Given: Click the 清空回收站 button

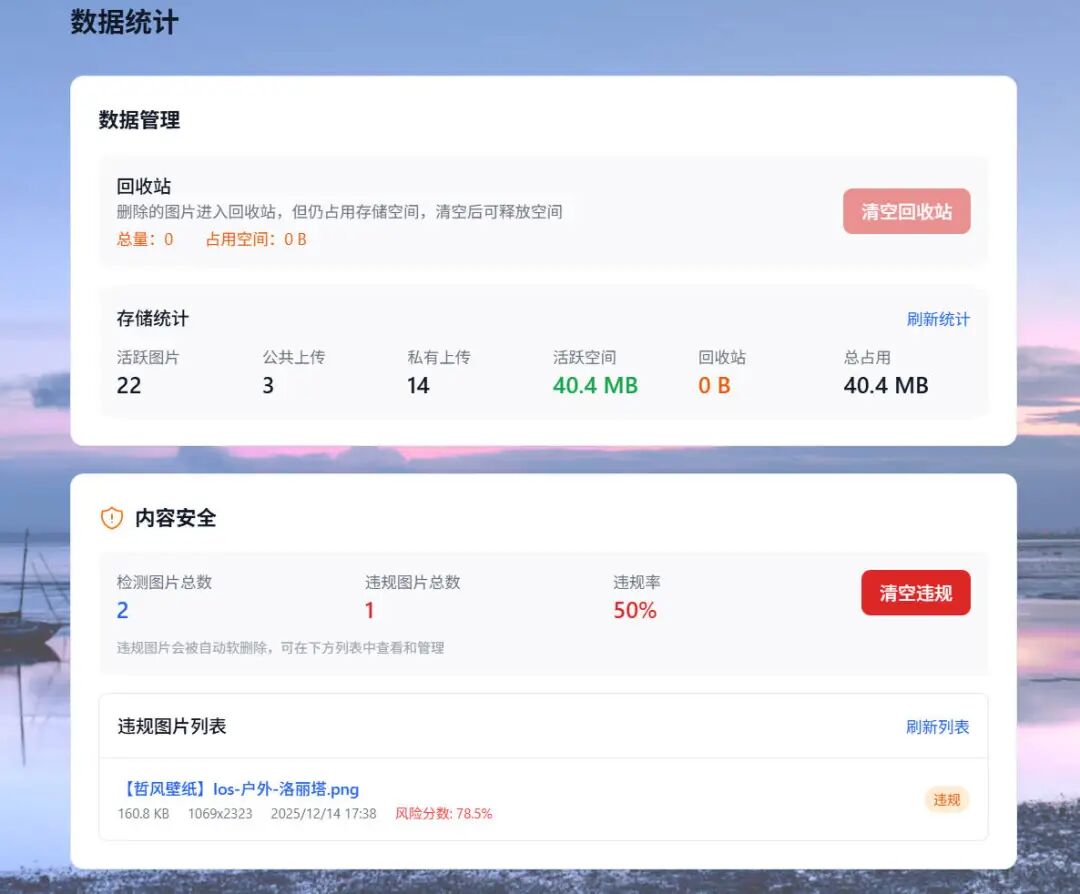Looking at the screenshot, I should pyautogui.click(x=906, y=211).
